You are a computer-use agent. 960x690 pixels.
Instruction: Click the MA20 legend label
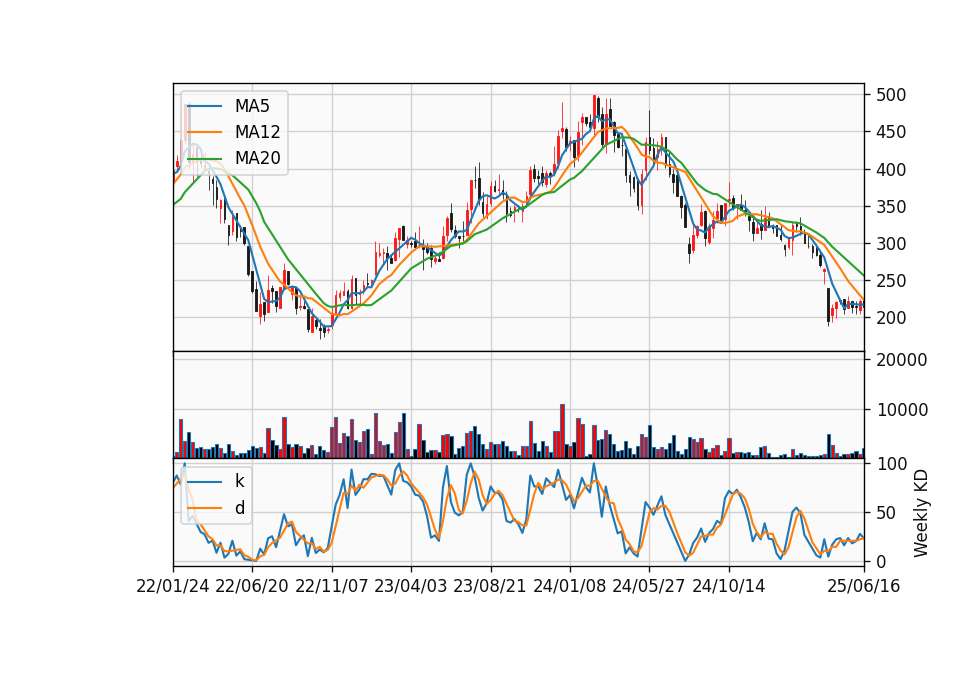point(257,158)
